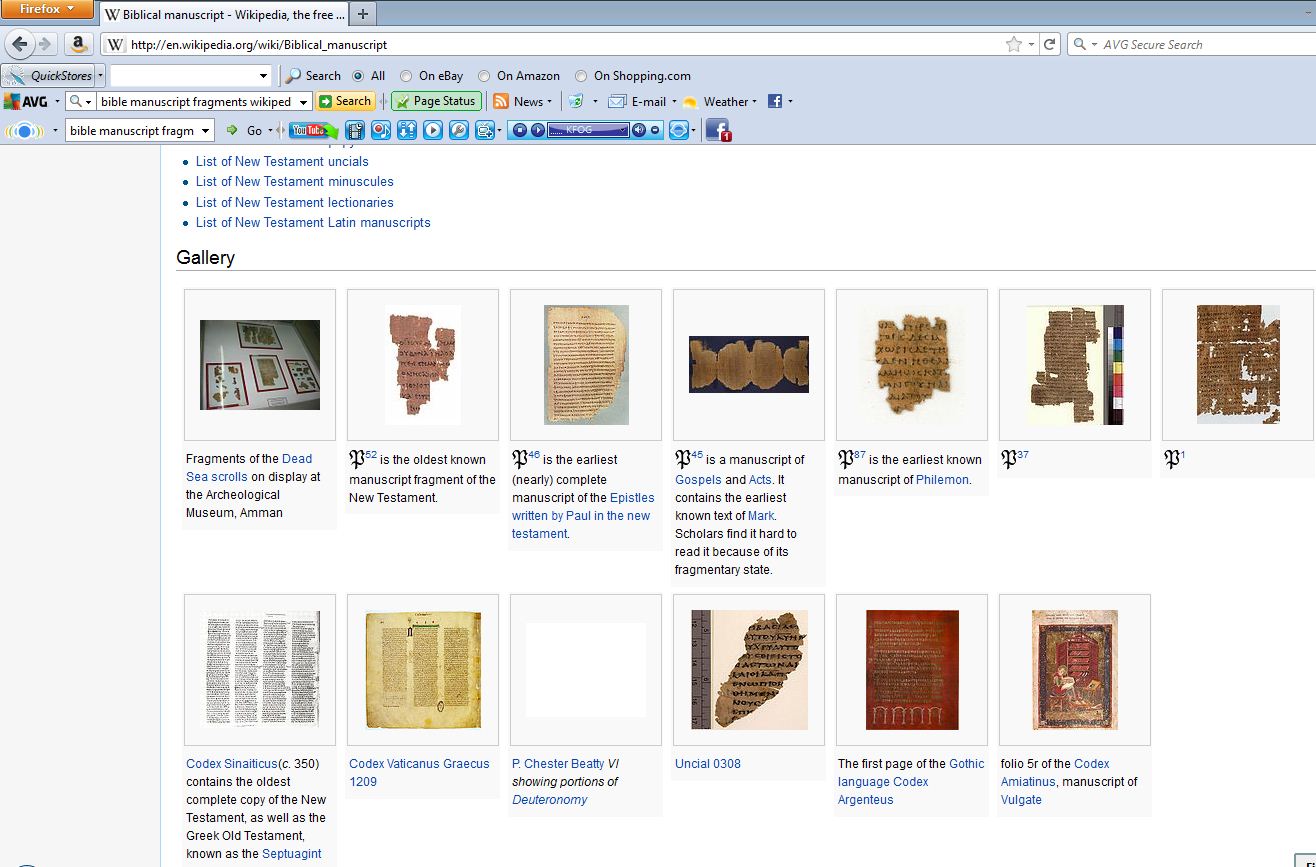Expand the QuickStores search box dropdown

pyautogui.click(x=263, y=76)
